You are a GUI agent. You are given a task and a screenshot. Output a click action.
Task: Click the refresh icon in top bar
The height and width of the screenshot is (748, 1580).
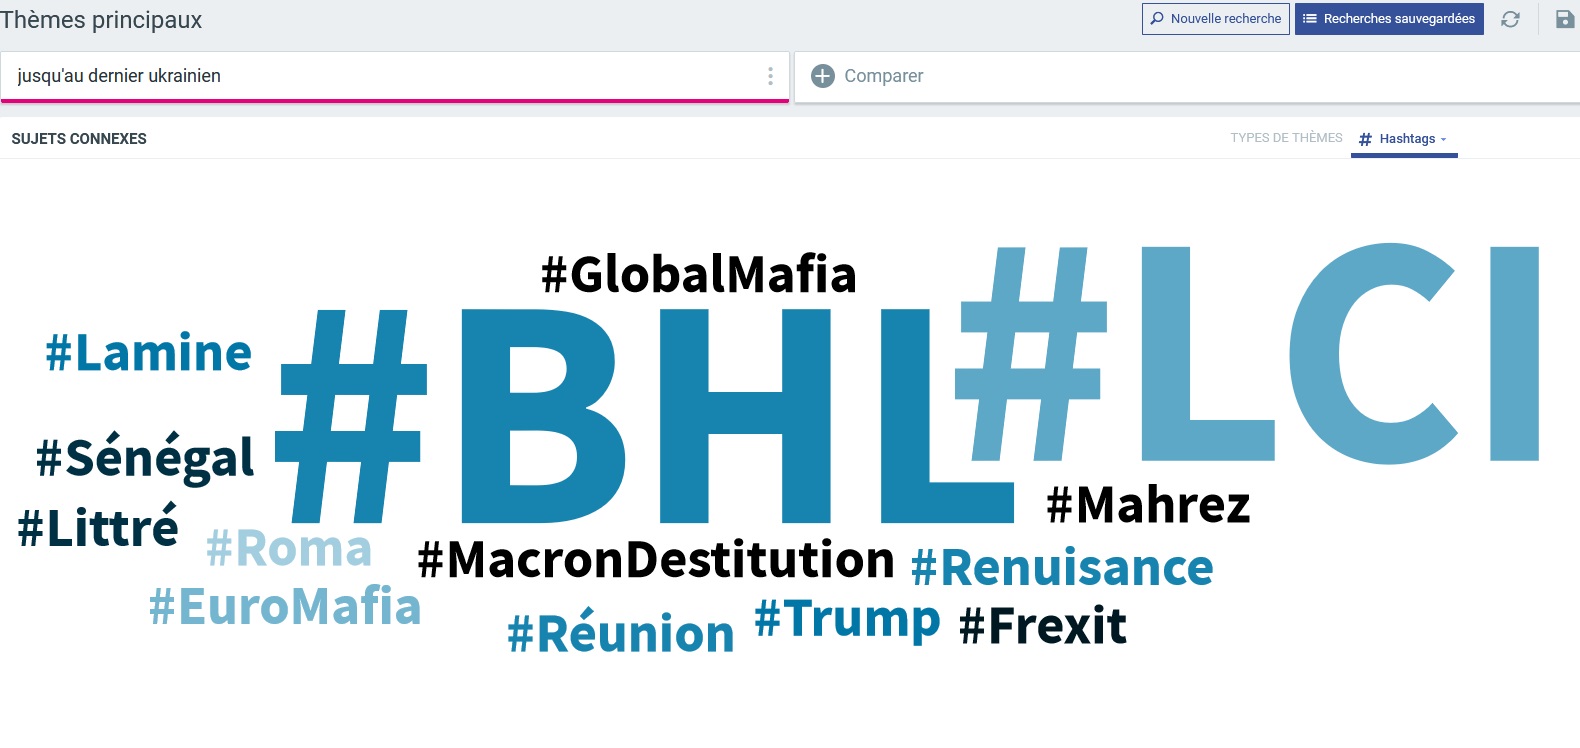(1510, 19)
